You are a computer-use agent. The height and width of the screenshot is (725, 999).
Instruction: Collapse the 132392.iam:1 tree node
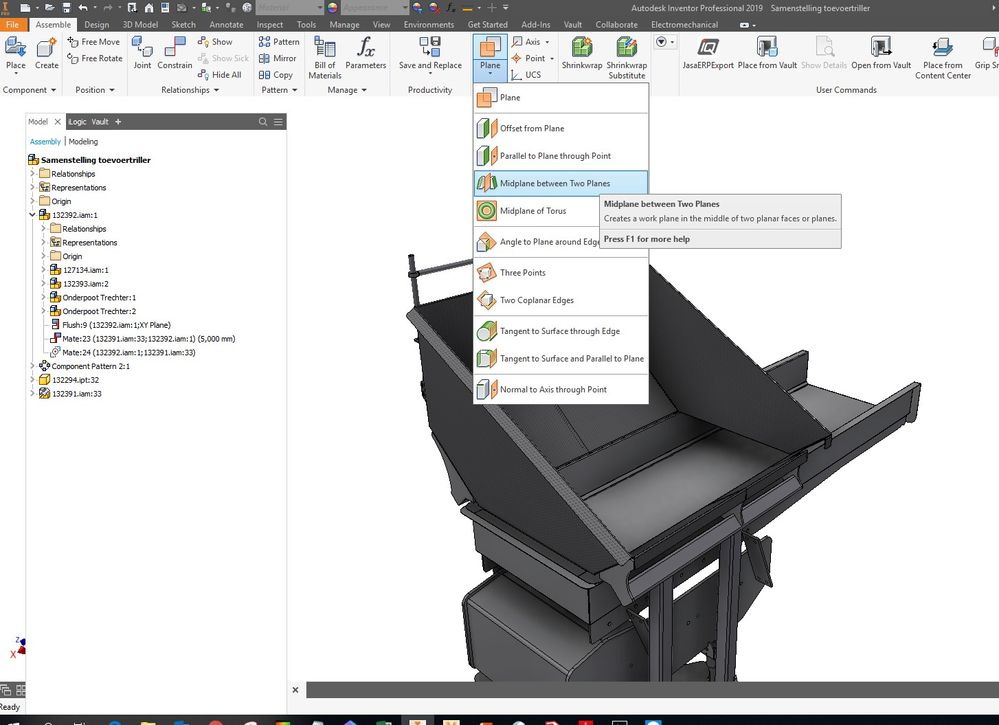[x=32, y=215]
